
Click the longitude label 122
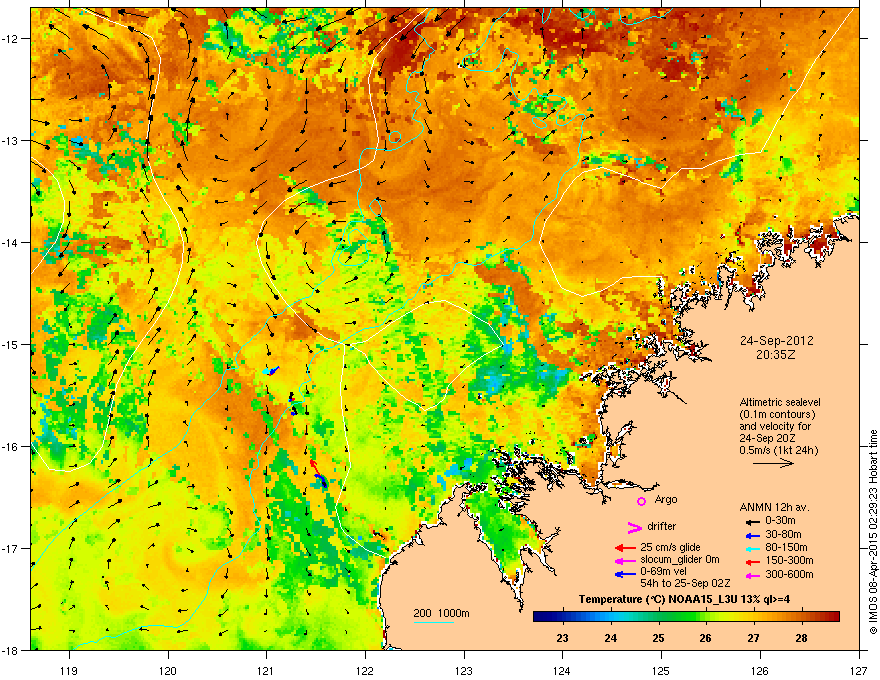click(365, 670)
